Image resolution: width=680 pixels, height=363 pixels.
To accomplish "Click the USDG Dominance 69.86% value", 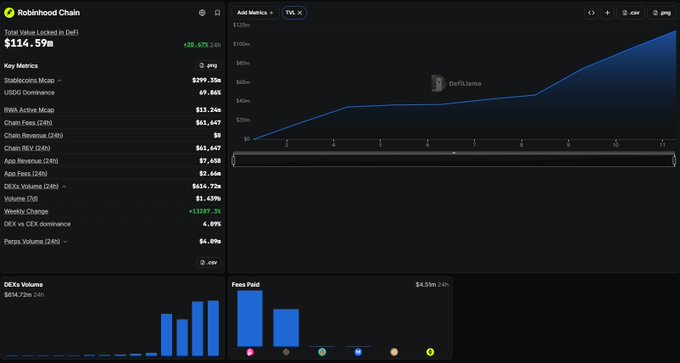I will point(210,92).
